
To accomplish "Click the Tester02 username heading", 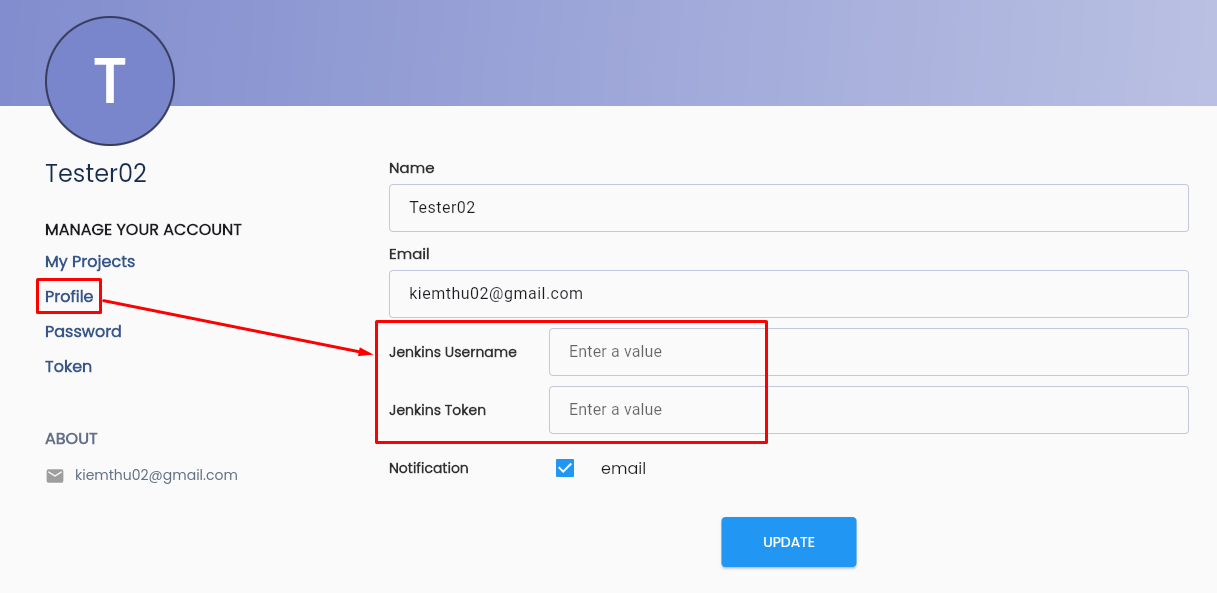I will 96,174.
